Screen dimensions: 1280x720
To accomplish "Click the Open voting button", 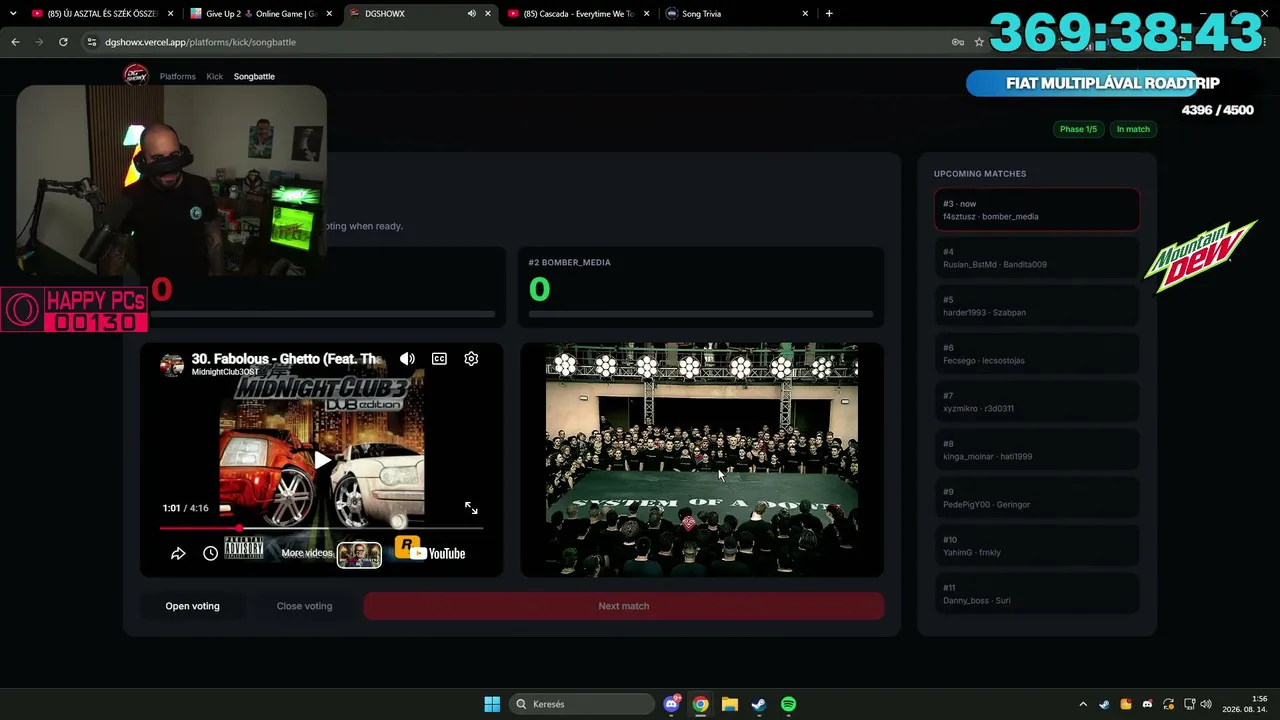I will pos(192,606).
